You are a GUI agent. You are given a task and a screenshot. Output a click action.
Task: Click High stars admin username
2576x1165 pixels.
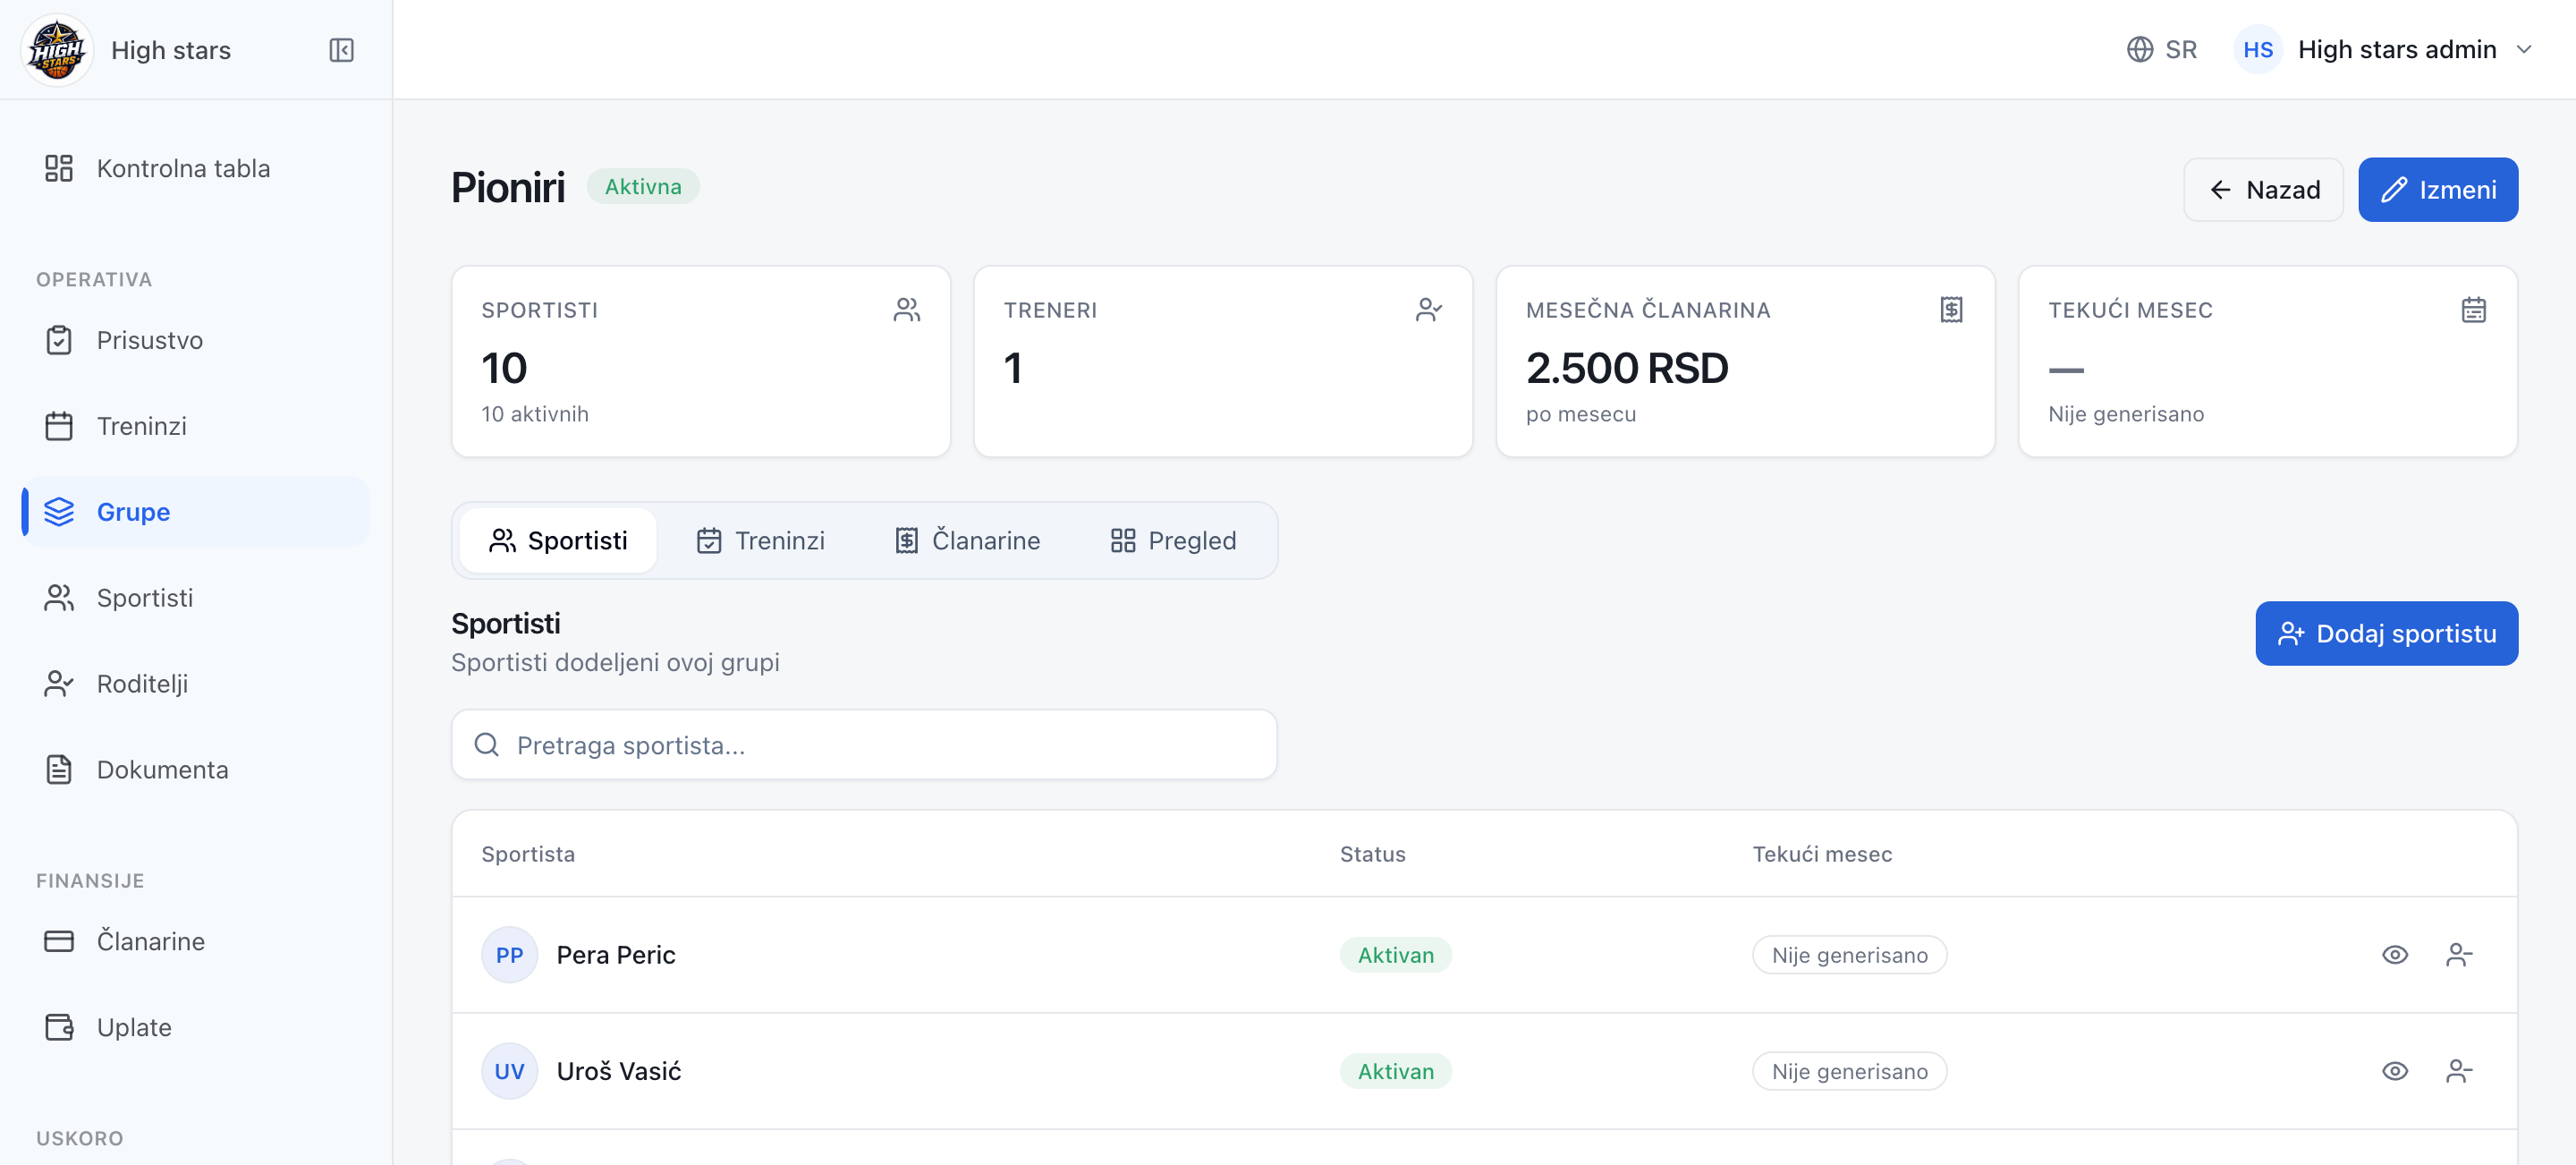point(2396,49)
